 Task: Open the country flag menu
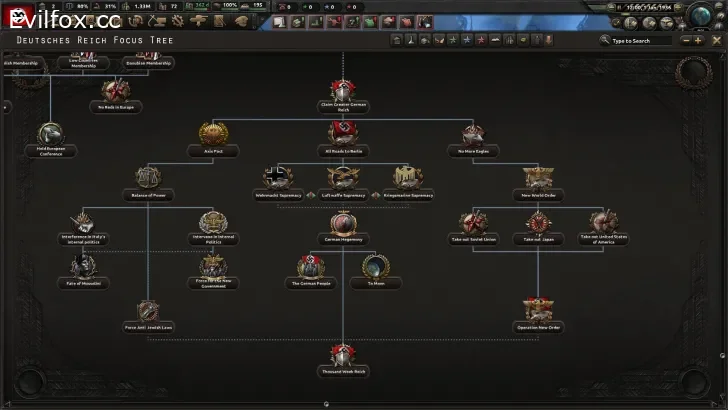[x=18, y=14]
